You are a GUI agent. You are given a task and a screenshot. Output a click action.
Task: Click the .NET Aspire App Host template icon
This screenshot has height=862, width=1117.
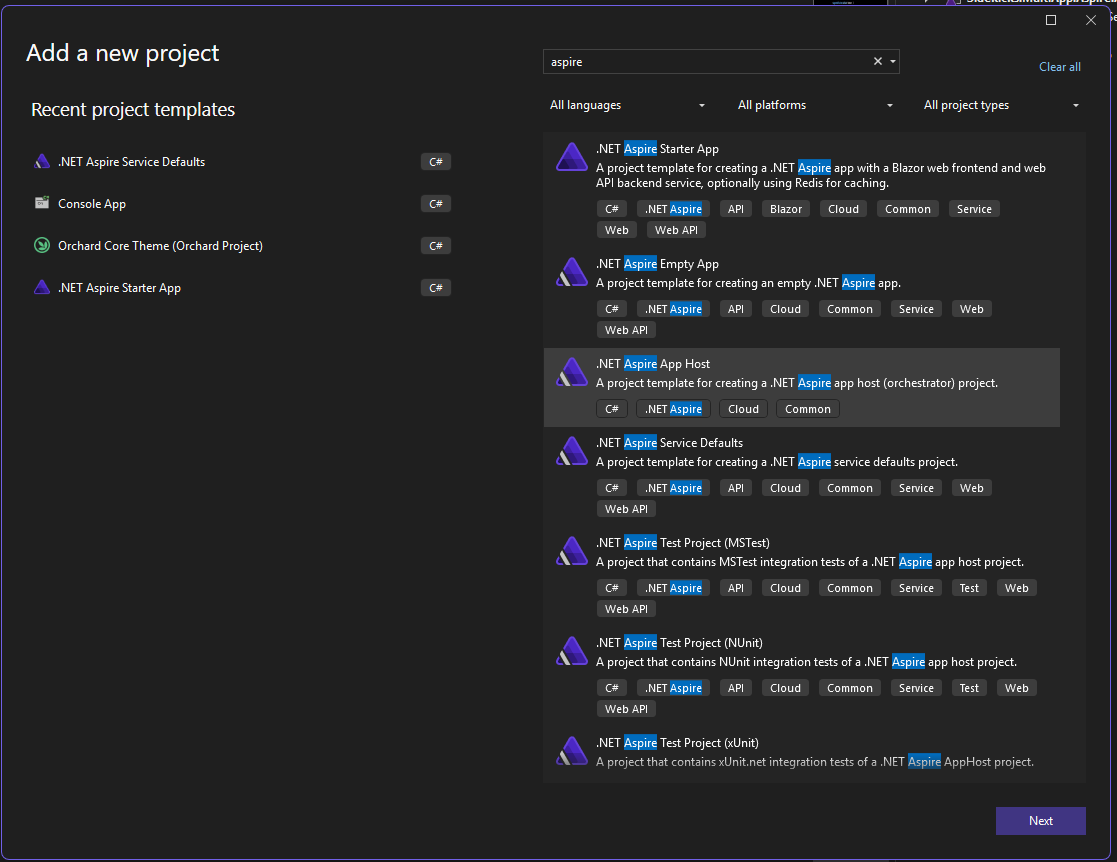tap(571, 371)
